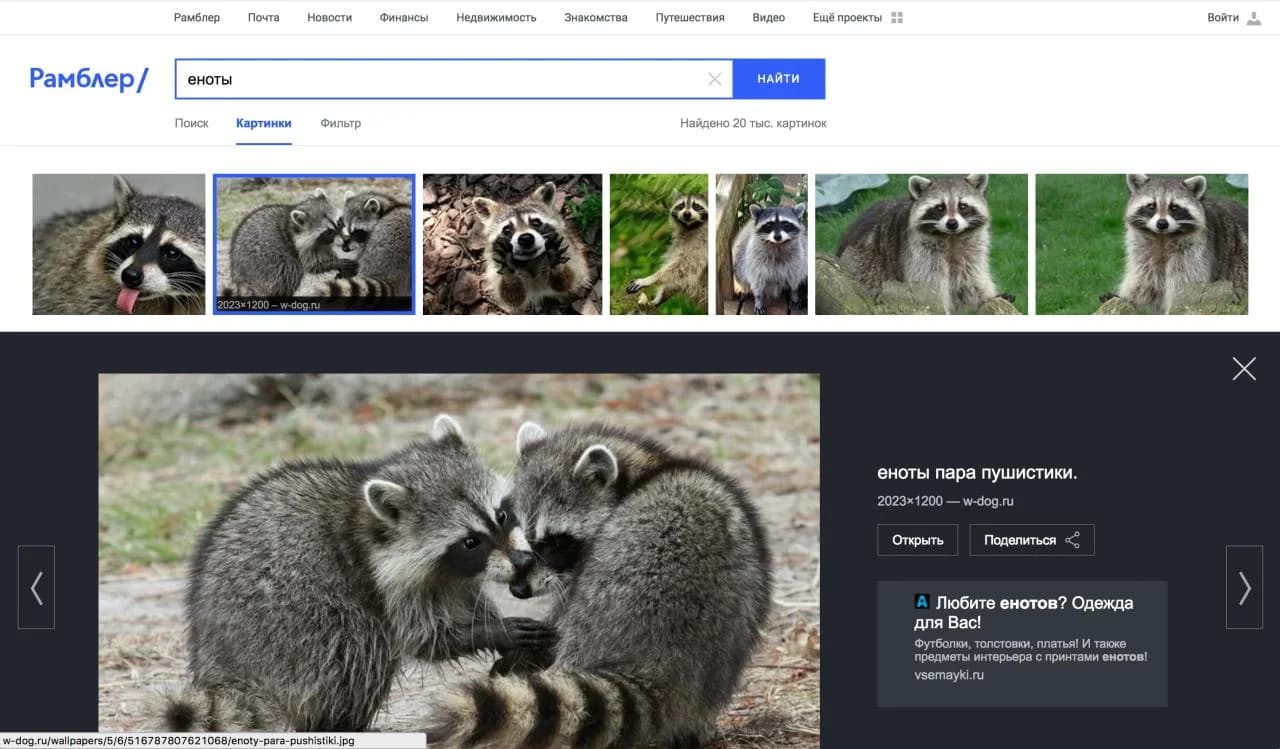Open the Ещё проекты menu
The height and width of the screenshot is (749, 1280).
click(x=847, y=18)
